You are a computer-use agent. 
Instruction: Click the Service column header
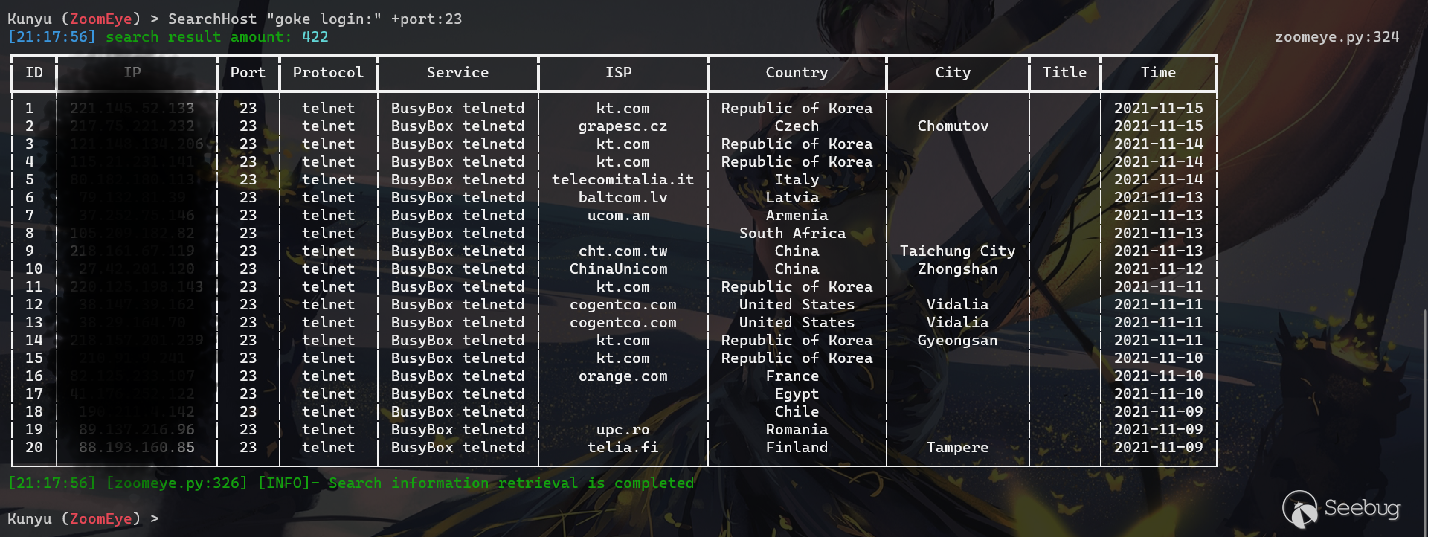point(457,72)
